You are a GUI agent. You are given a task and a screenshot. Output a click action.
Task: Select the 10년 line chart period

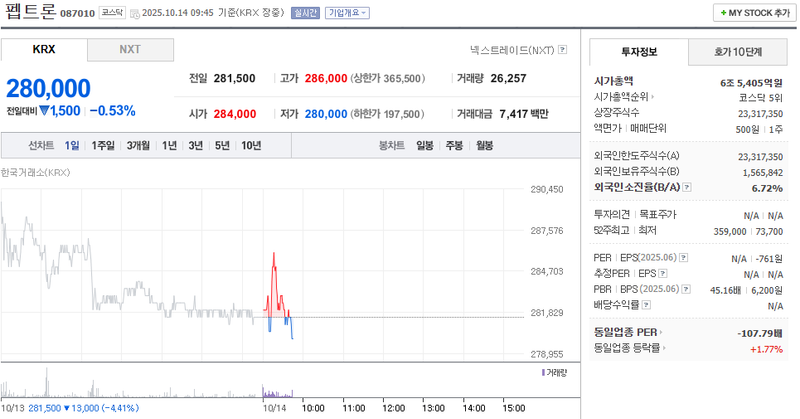[x=250, y=146]
